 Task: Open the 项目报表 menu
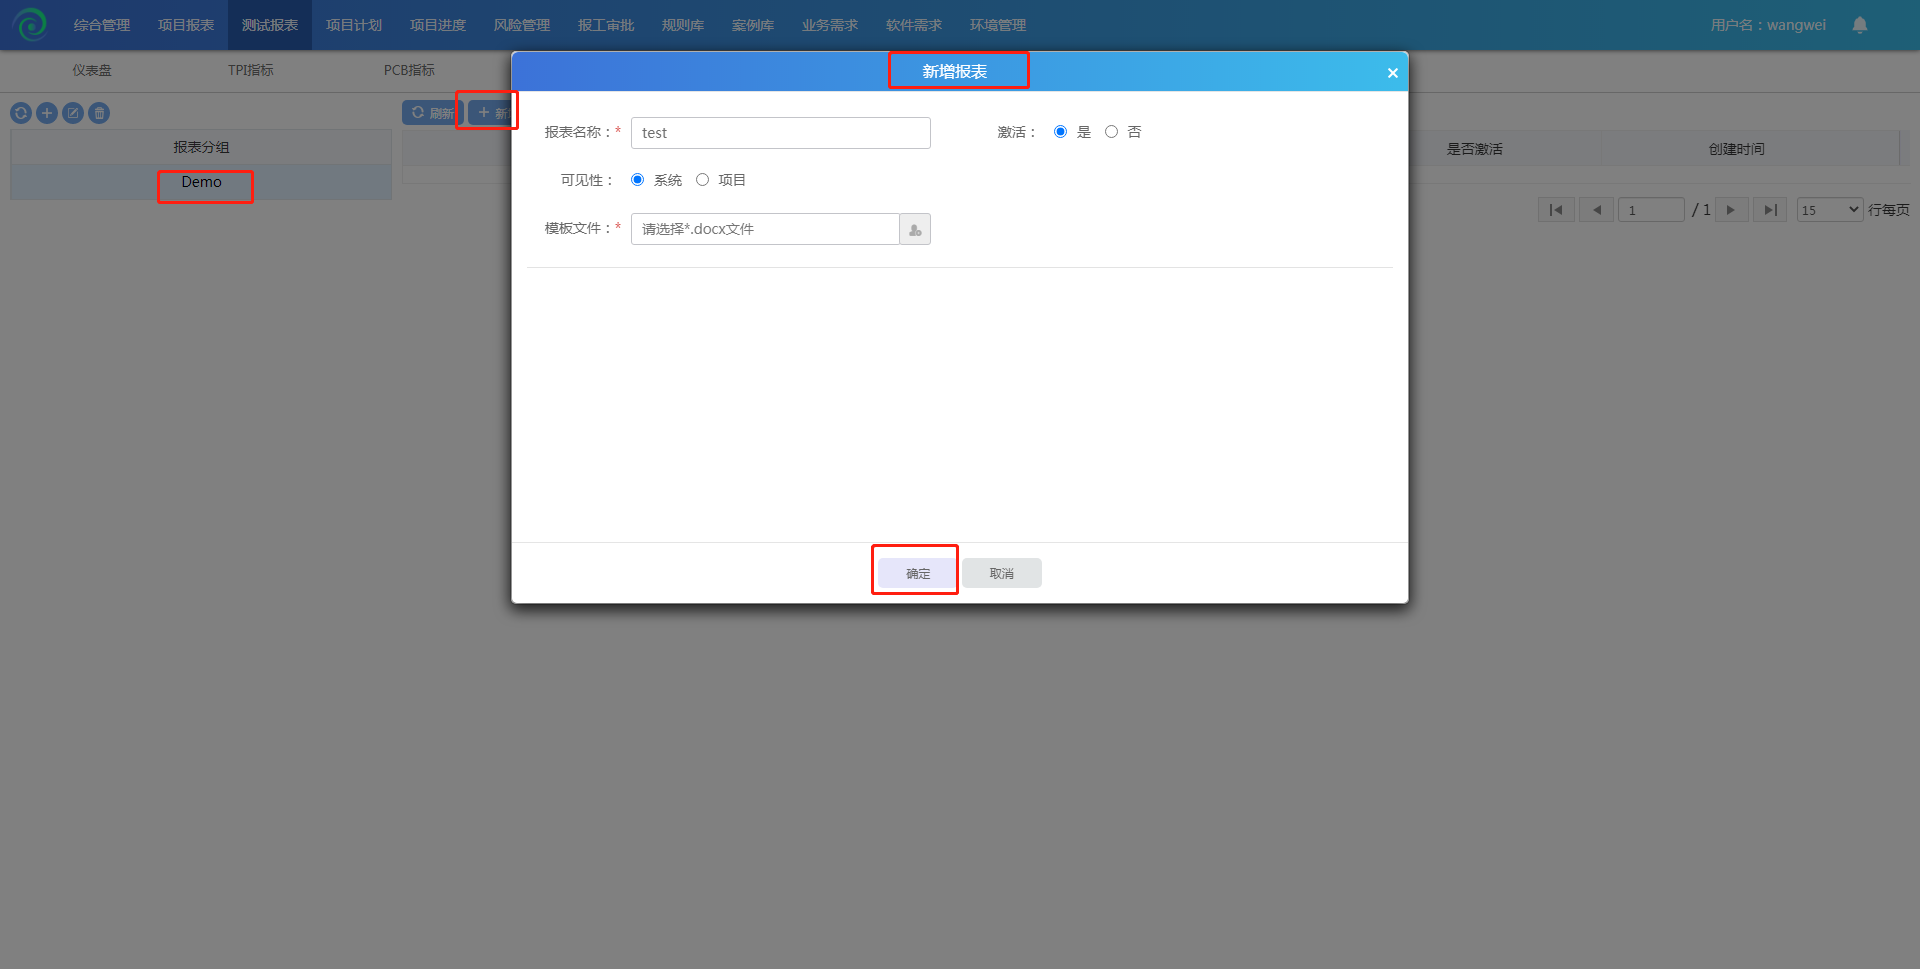[x=186, y=25]
